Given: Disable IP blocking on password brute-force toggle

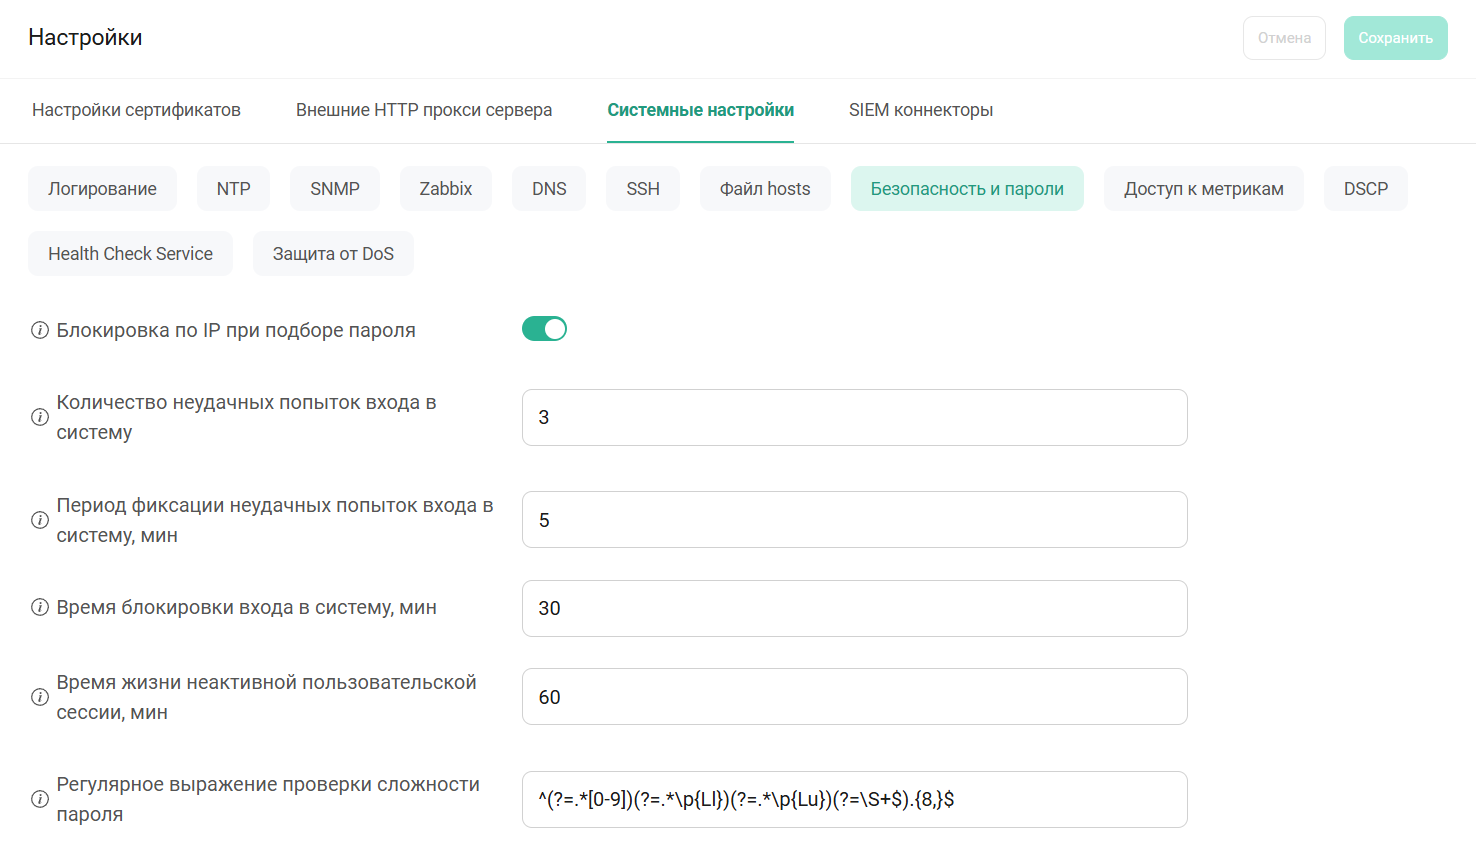Looking at the screenshot, I should 544,329.
